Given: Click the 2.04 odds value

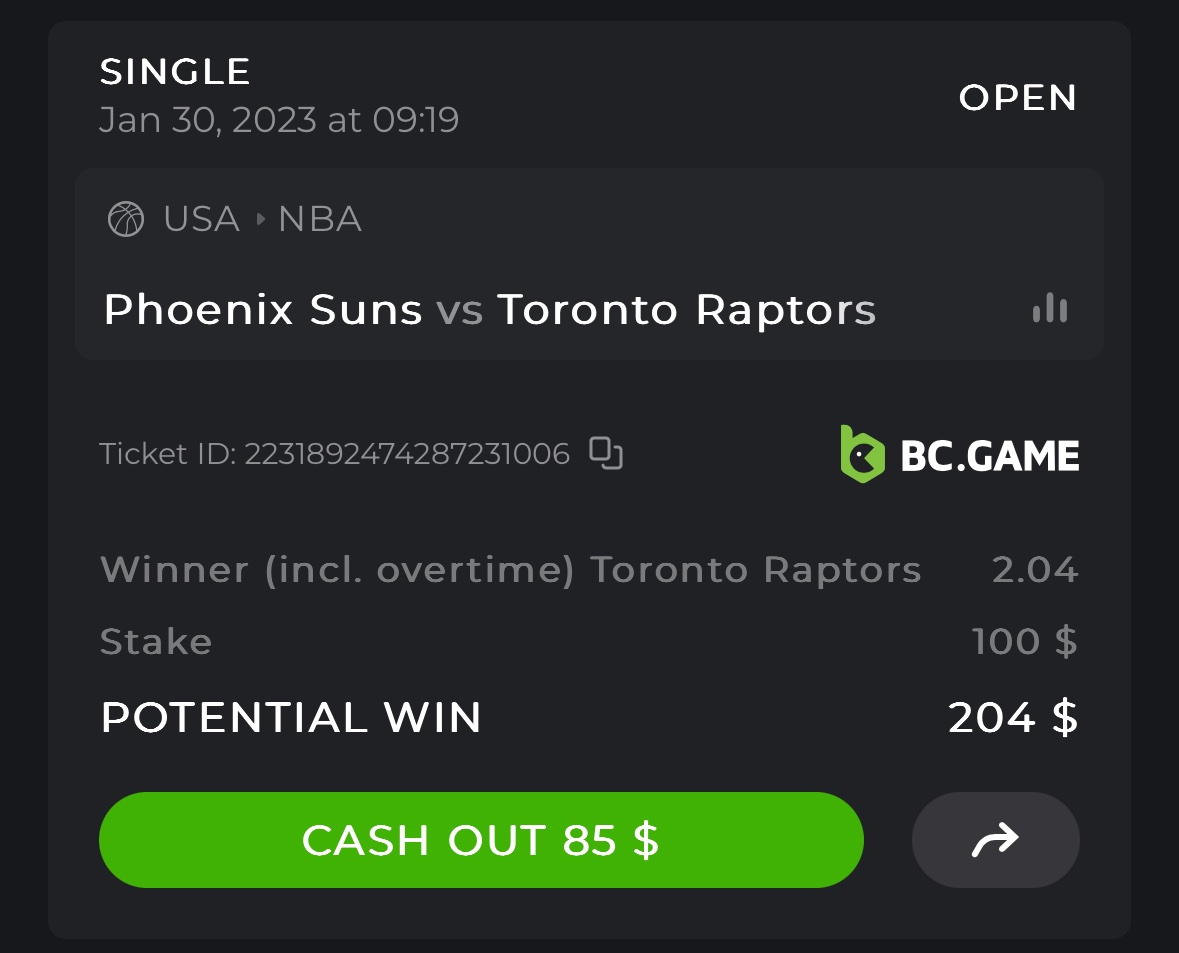Looking at the screenshot, I should (x=1034, y=570).
